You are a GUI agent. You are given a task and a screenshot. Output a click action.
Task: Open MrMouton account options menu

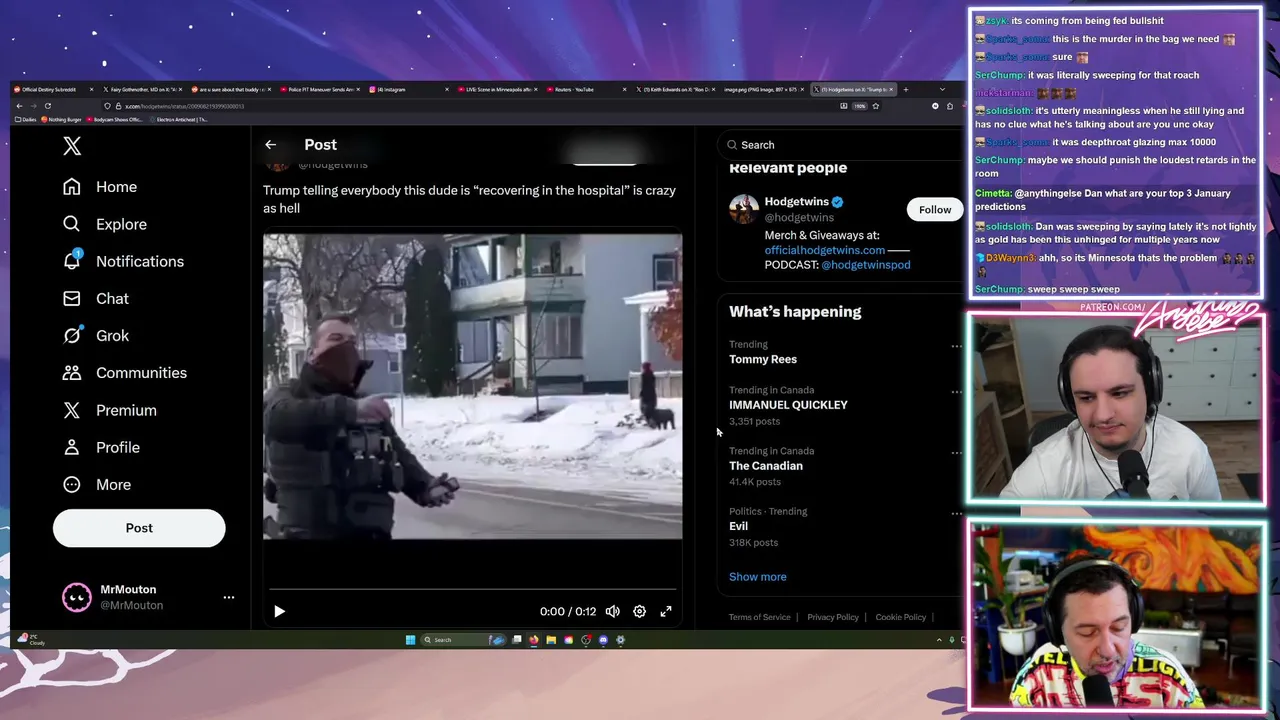[x=228, y=597]
